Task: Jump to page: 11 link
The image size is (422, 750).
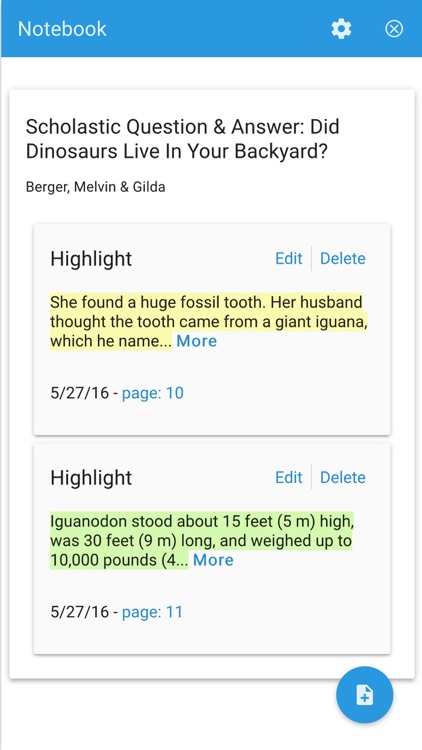Action: coord(152,612)
